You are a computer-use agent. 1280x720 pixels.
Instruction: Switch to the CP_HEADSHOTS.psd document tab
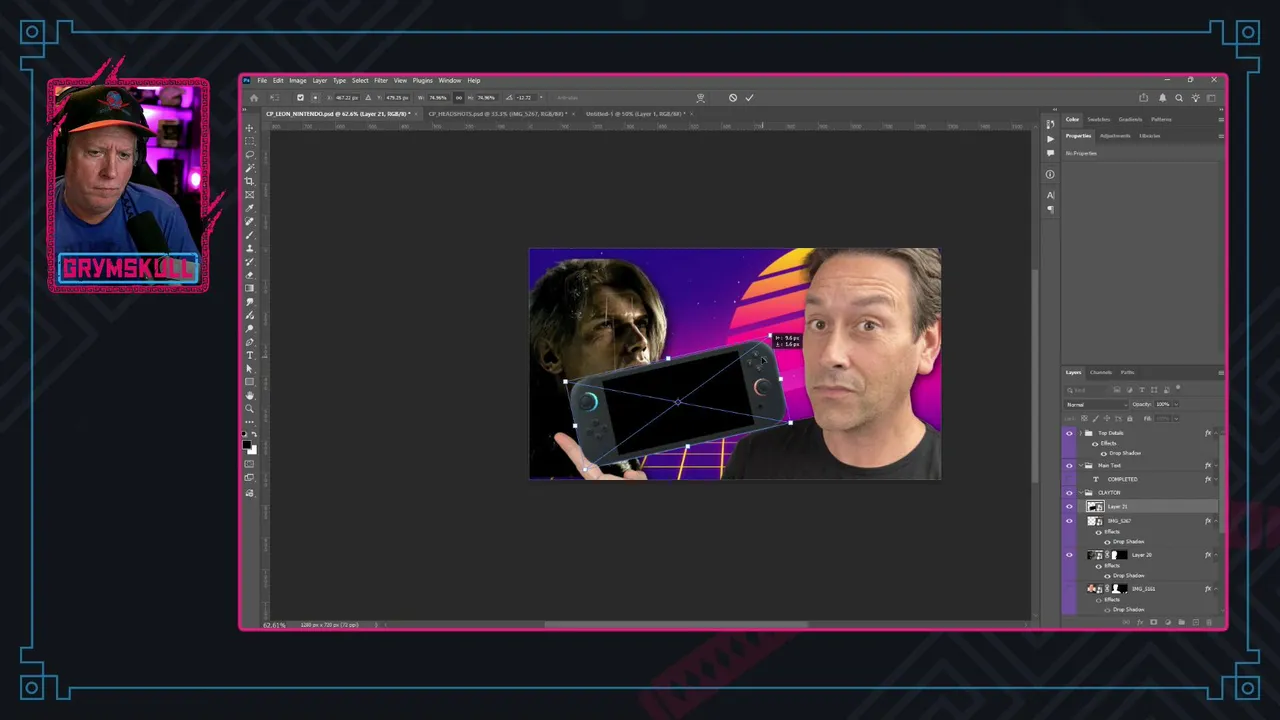[498, 113]
